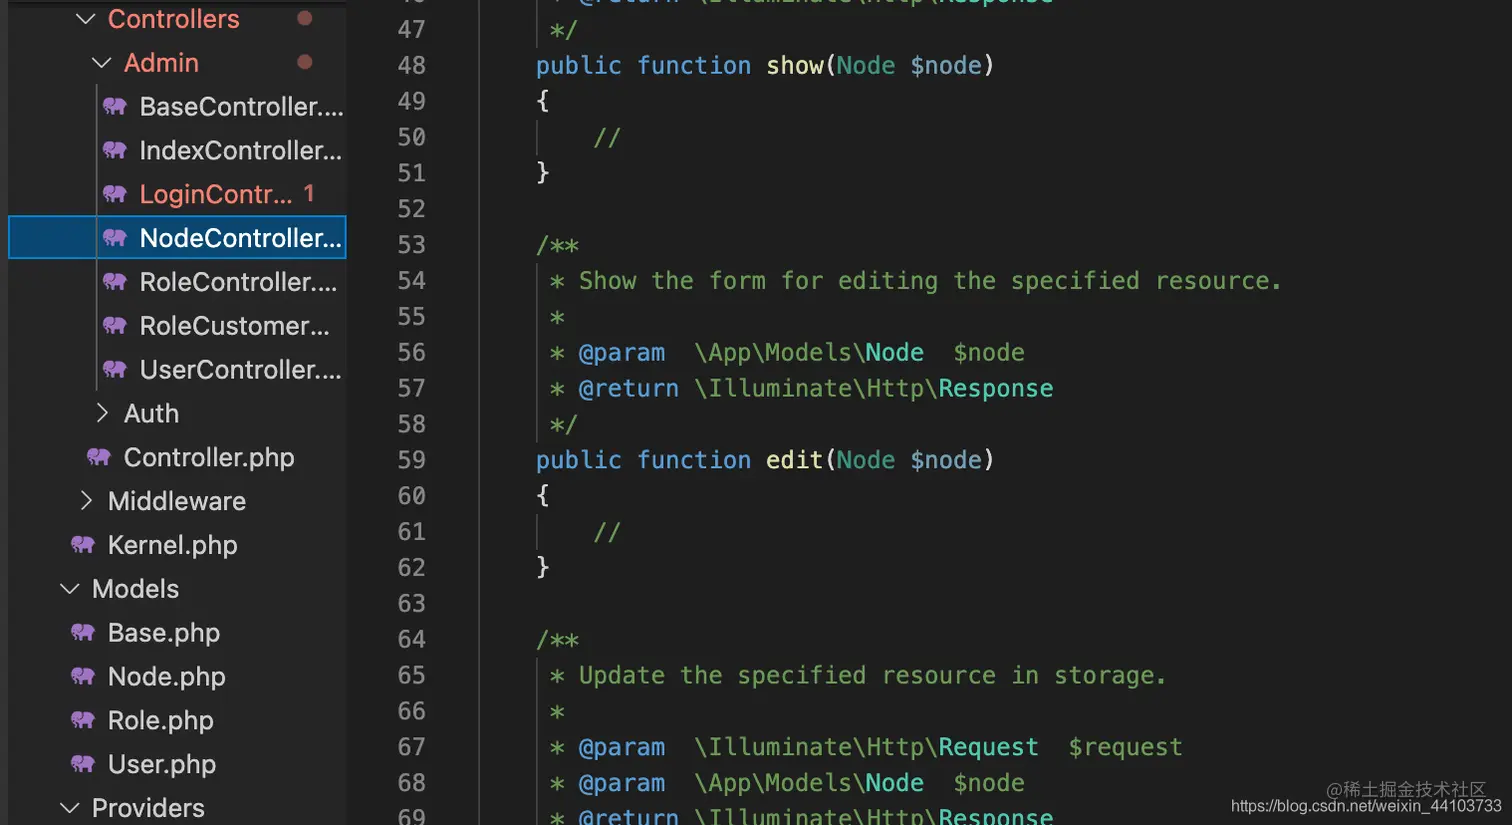1512x825 pixels.
Task: Click 'Update the specified resource in storage' comment
Action: point(872,676)
